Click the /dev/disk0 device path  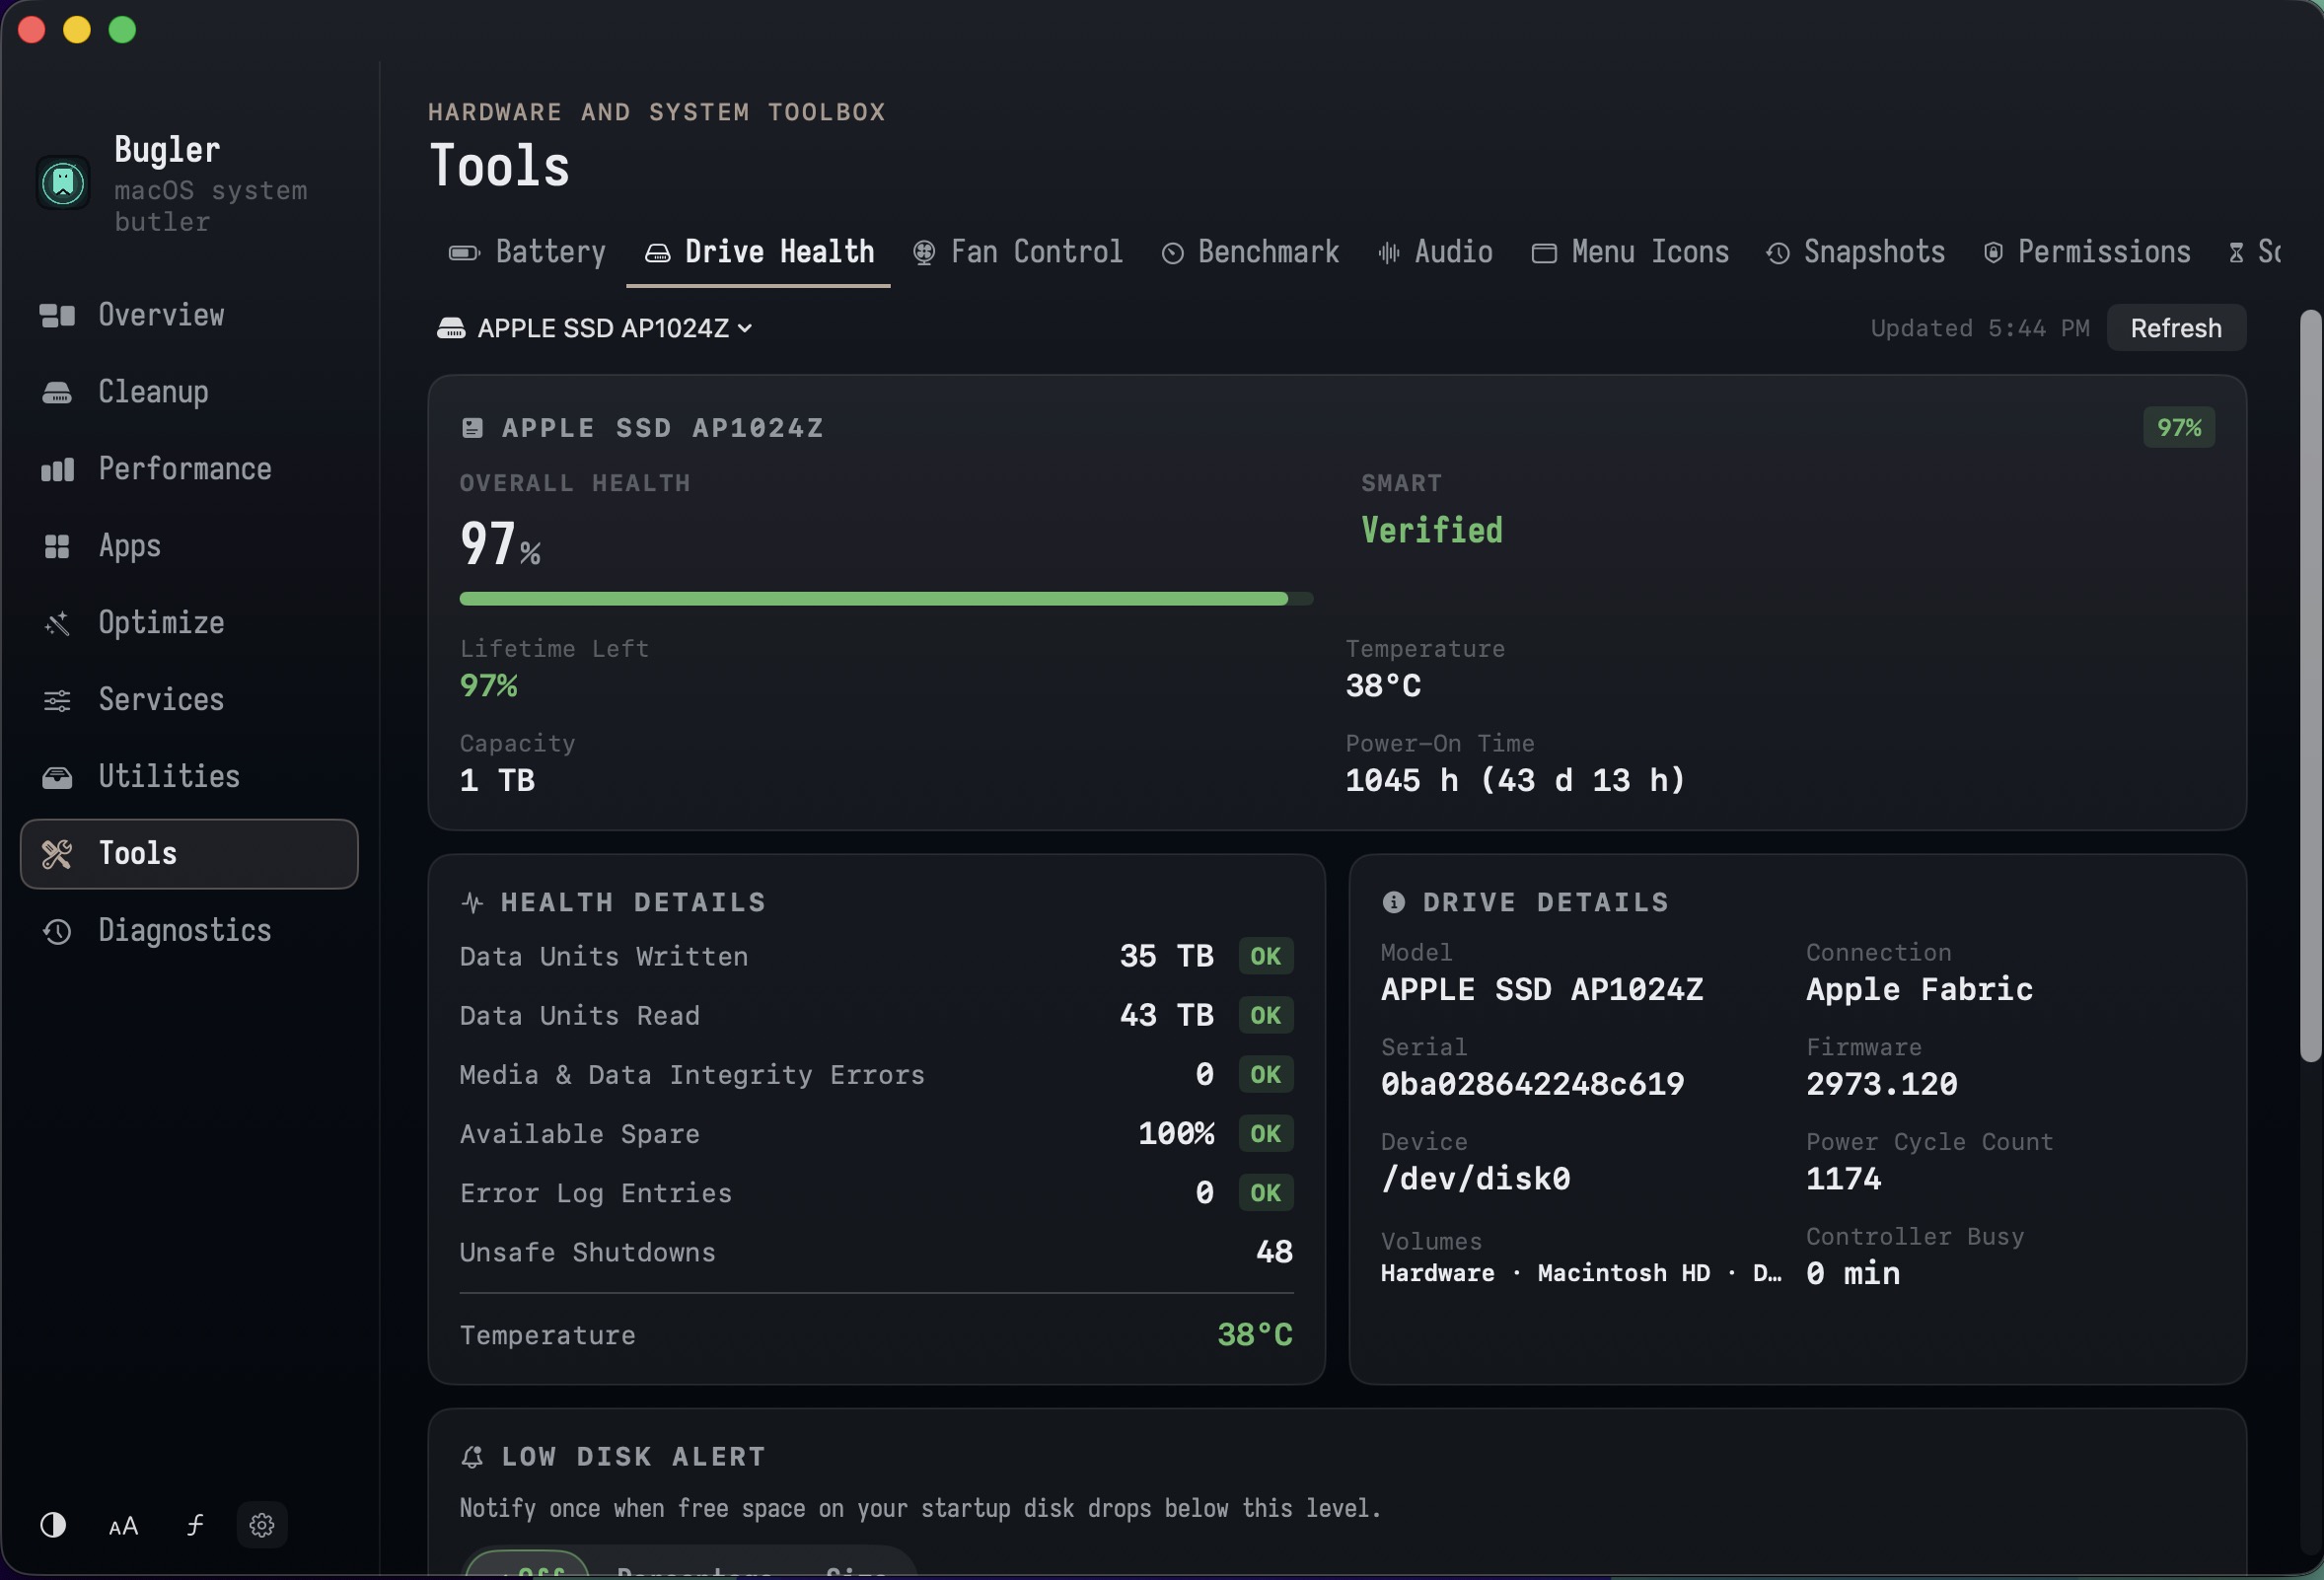point(1475,1179)
